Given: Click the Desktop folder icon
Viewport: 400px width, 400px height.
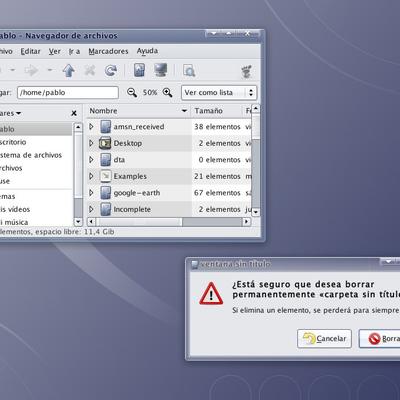Looking at the screenshot, I should click(105, 143).
